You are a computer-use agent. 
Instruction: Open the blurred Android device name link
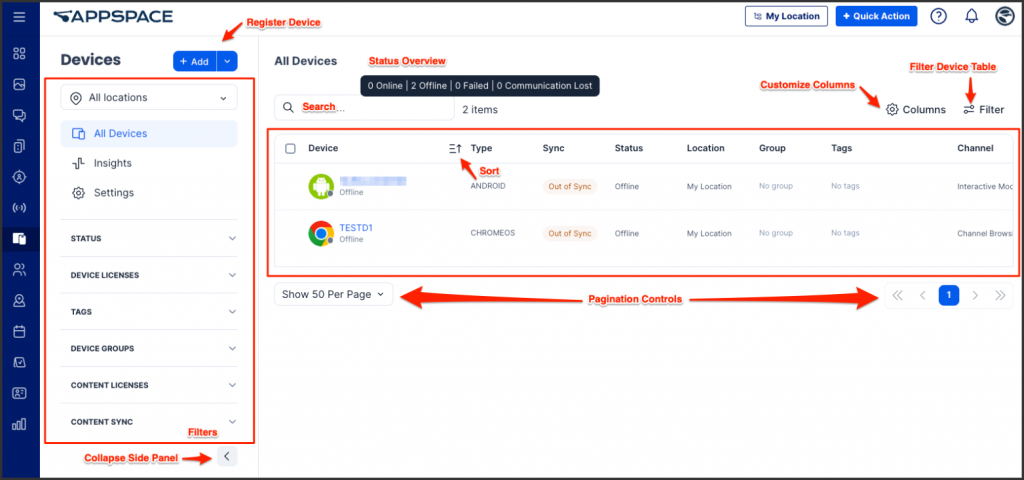[373, 181]
